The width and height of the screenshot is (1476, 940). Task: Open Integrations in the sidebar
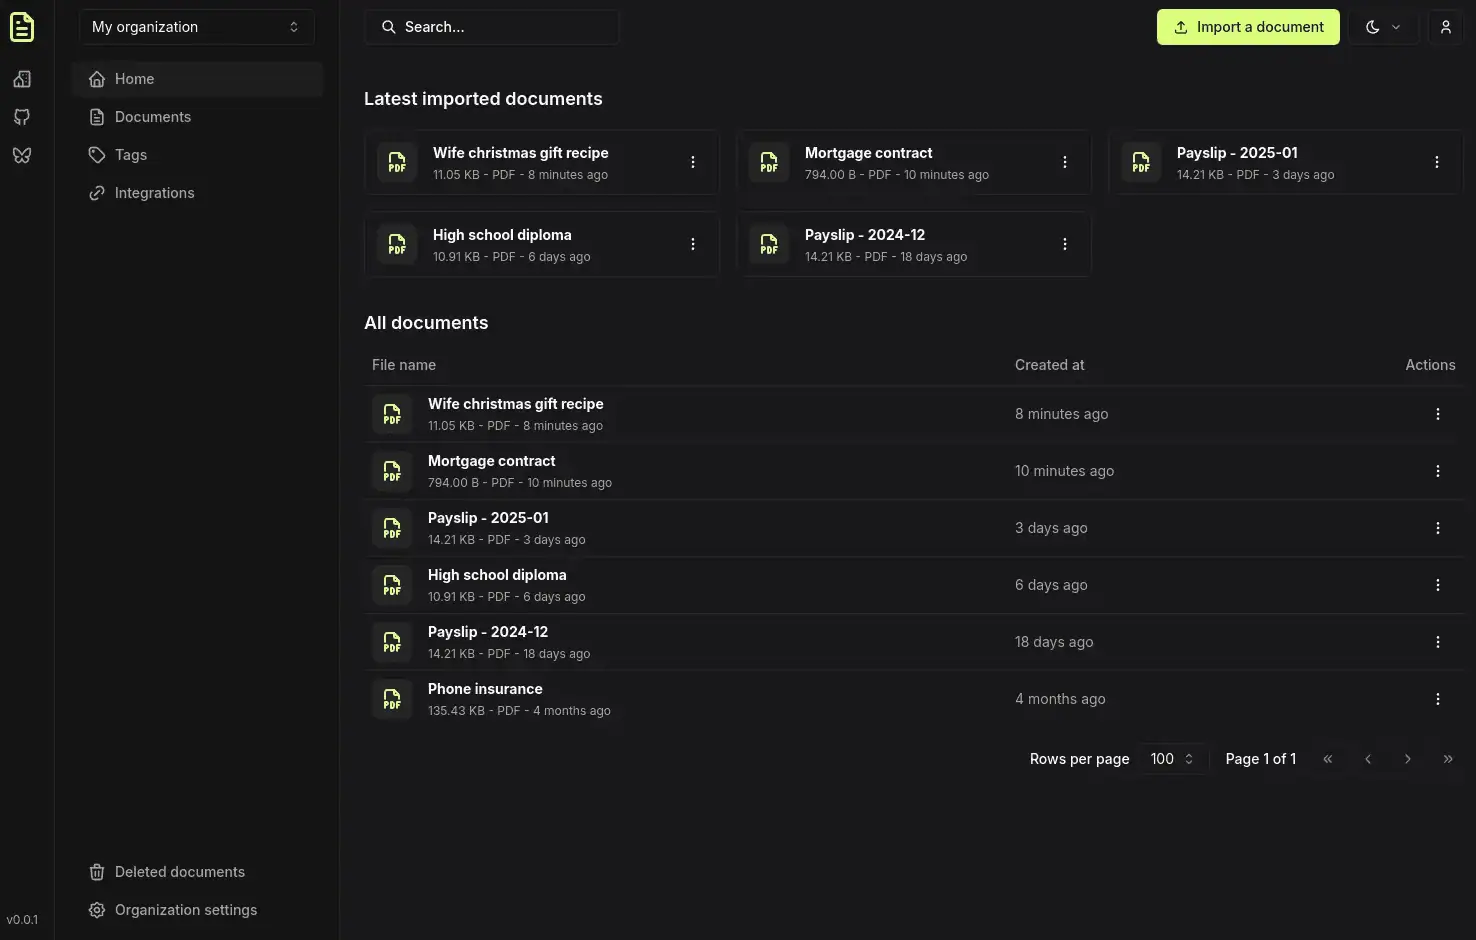pyautogui.click(x=154, y=193)
